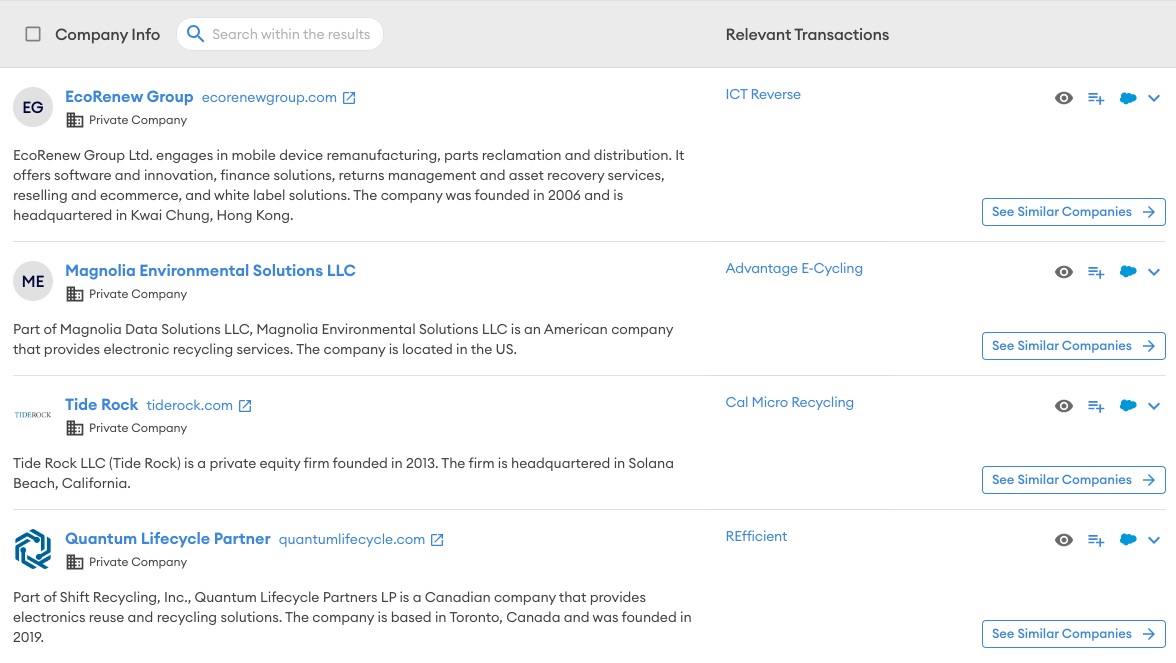The height and width of the screenshot is (663, 1176).
Task: Toggle the eye icon for Tide Rock
Action: pos(1064,406)
